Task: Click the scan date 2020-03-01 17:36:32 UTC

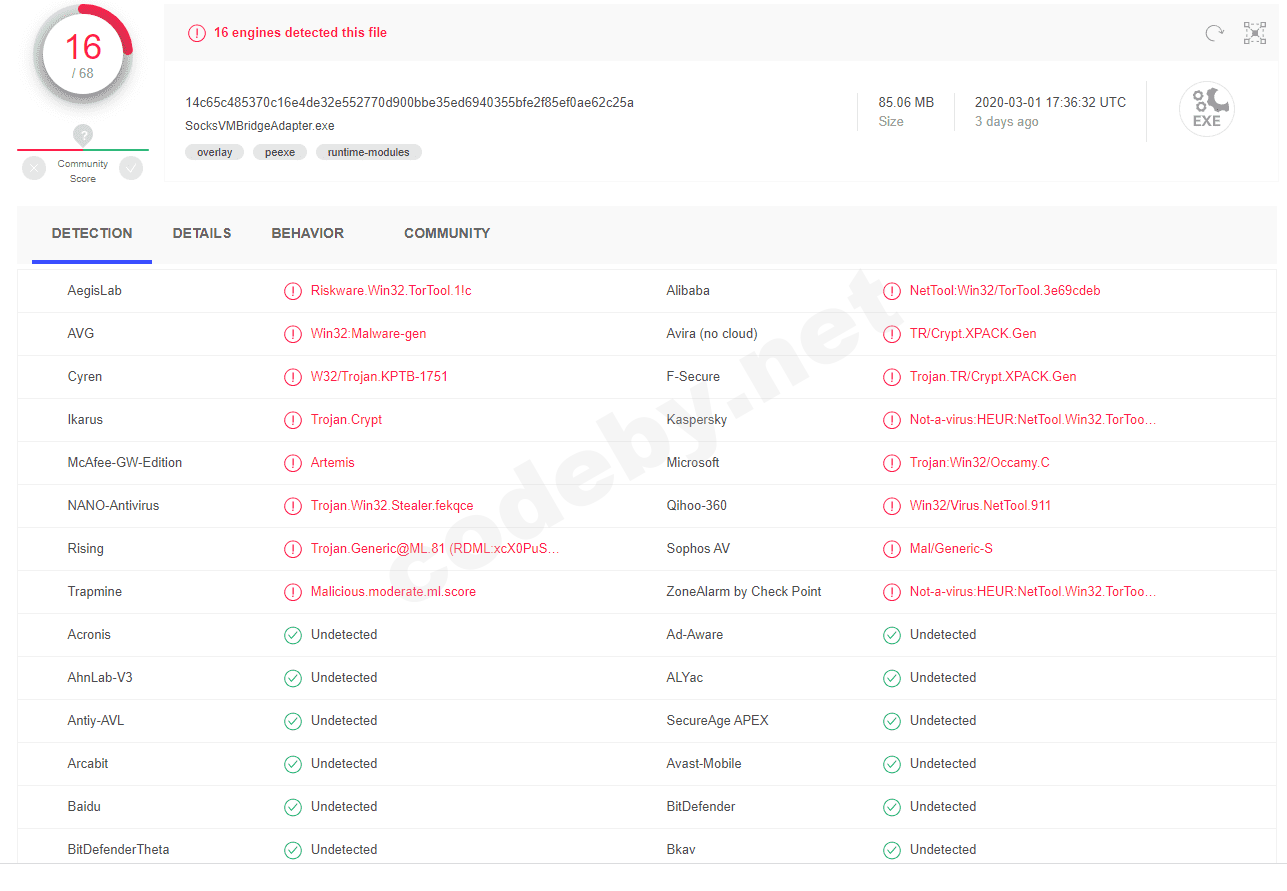Action: click(1050, 102)
